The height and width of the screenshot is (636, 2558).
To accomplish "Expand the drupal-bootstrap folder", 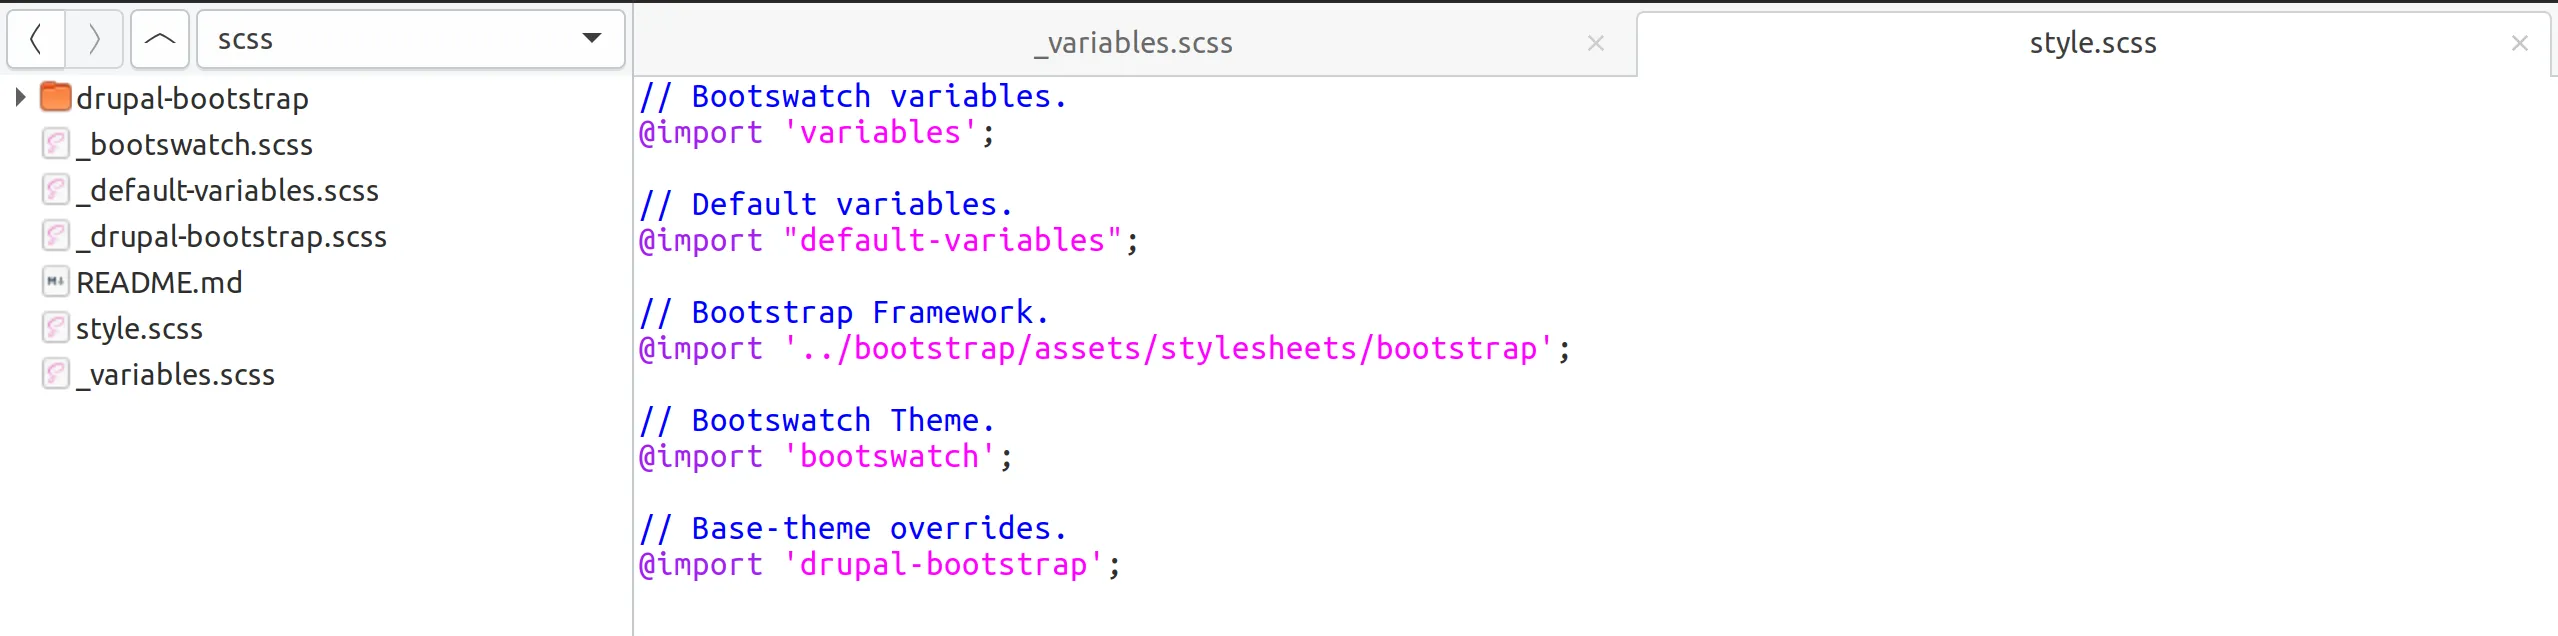I will pos(20,98).
